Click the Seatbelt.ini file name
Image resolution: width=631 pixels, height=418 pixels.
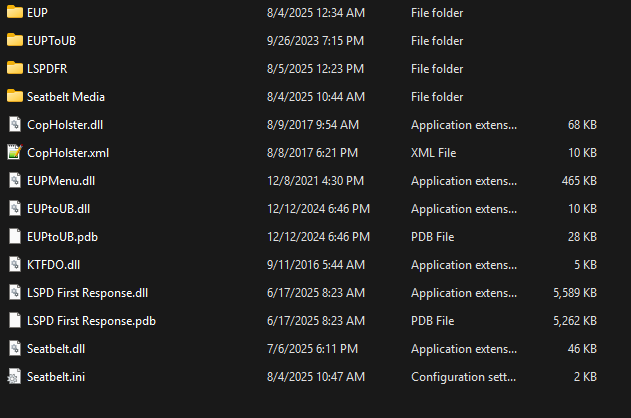click(x=54, y=377)
